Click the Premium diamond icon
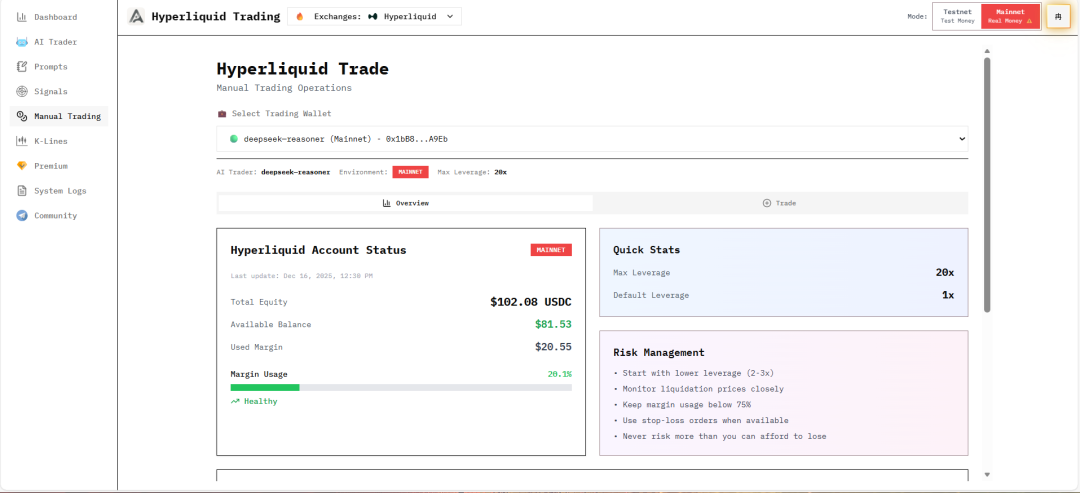The height and width of the screenshot is (493, 1080). 21,166
